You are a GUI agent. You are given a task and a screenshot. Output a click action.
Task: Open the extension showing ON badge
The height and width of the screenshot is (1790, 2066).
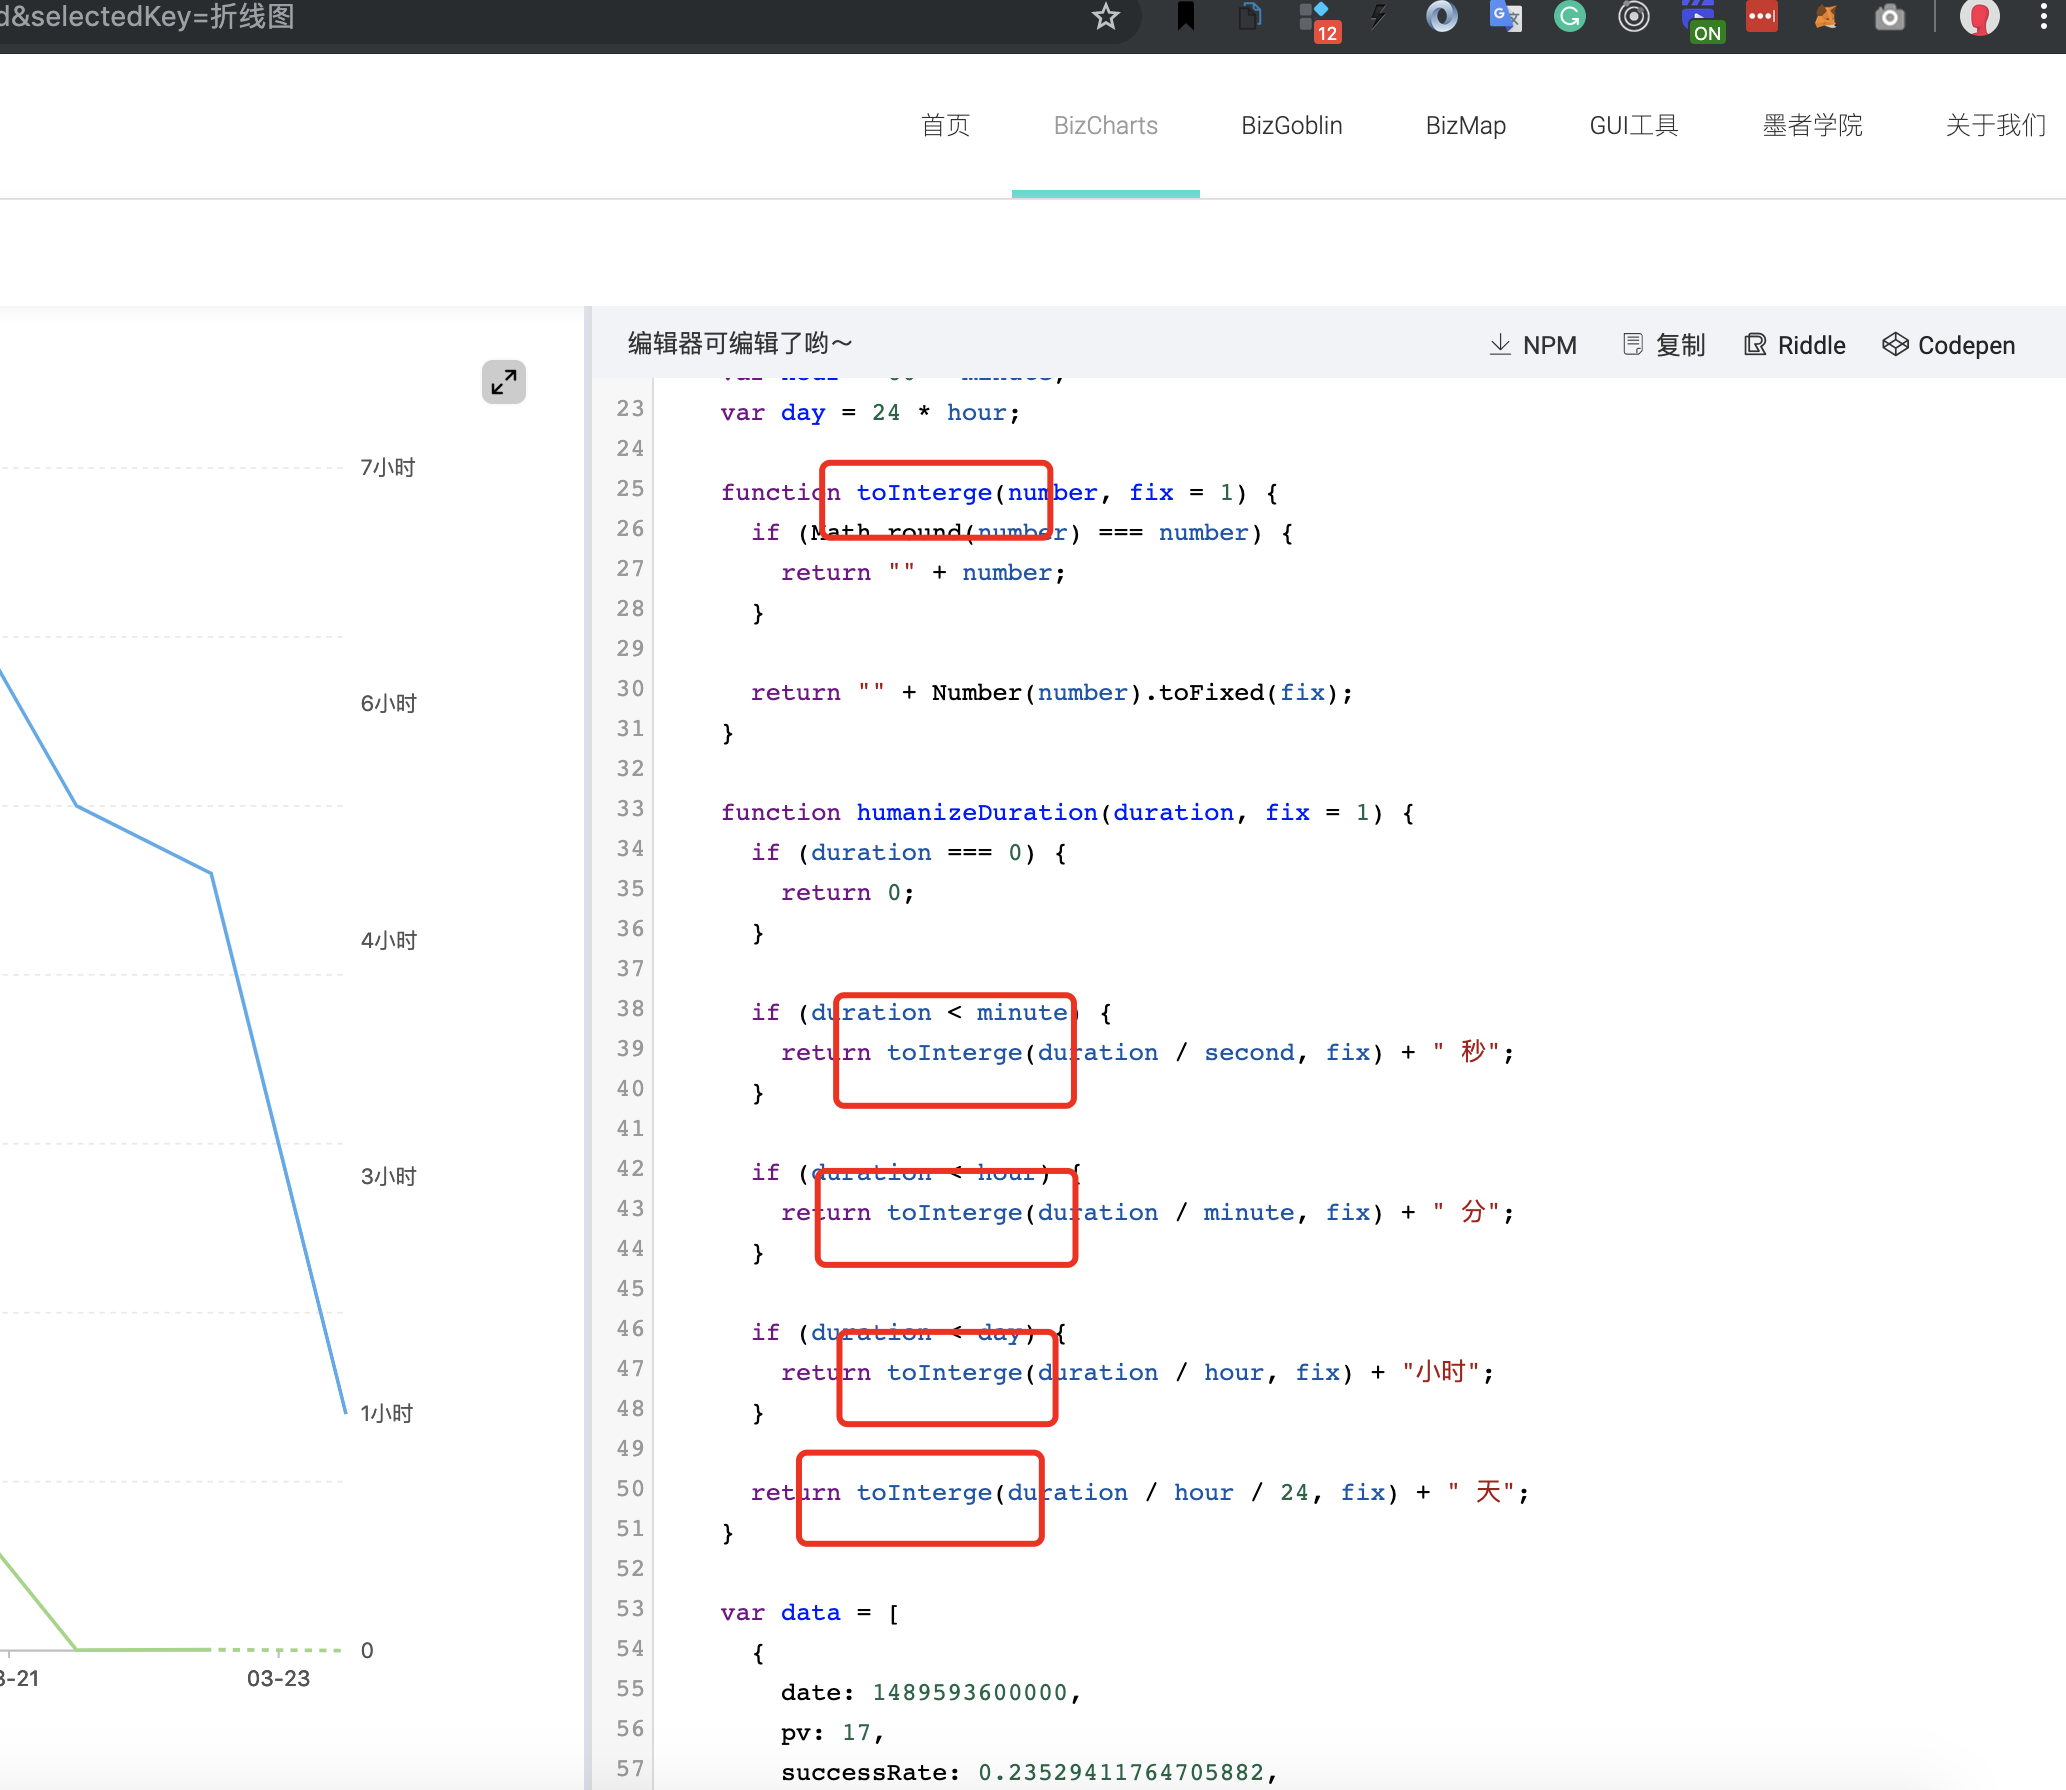(x=1703, y=17)
